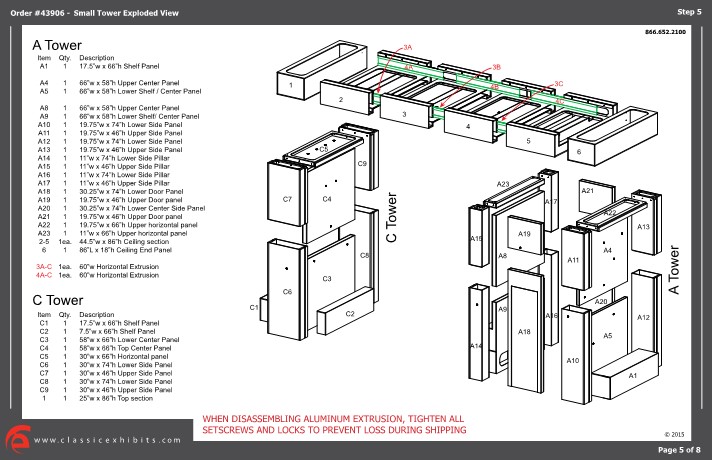Click the red aluminum extrusion warning text

pos(334,424)
